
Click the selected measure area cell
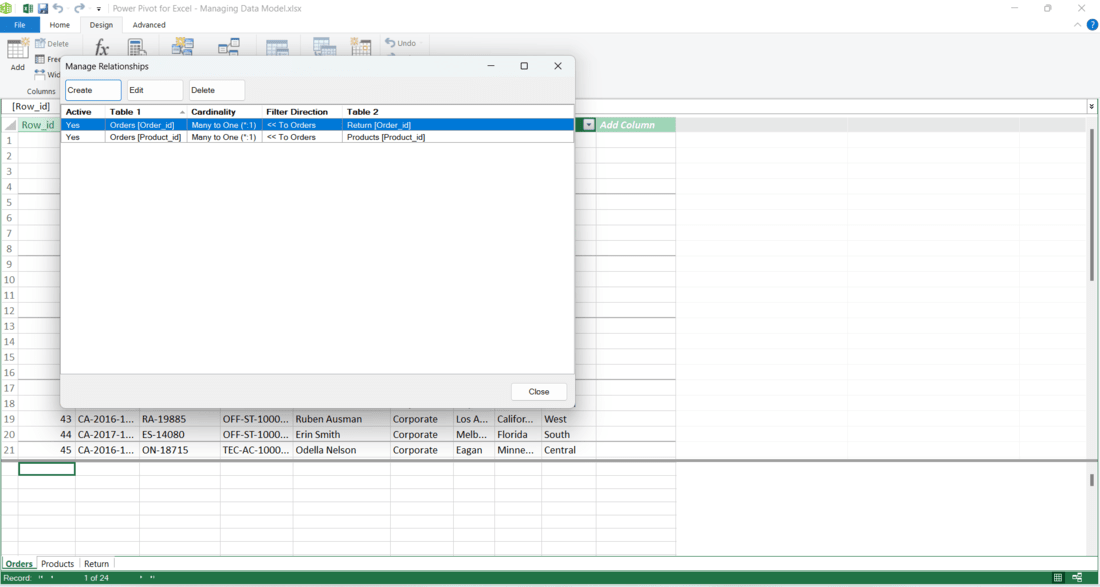point(46,468)
